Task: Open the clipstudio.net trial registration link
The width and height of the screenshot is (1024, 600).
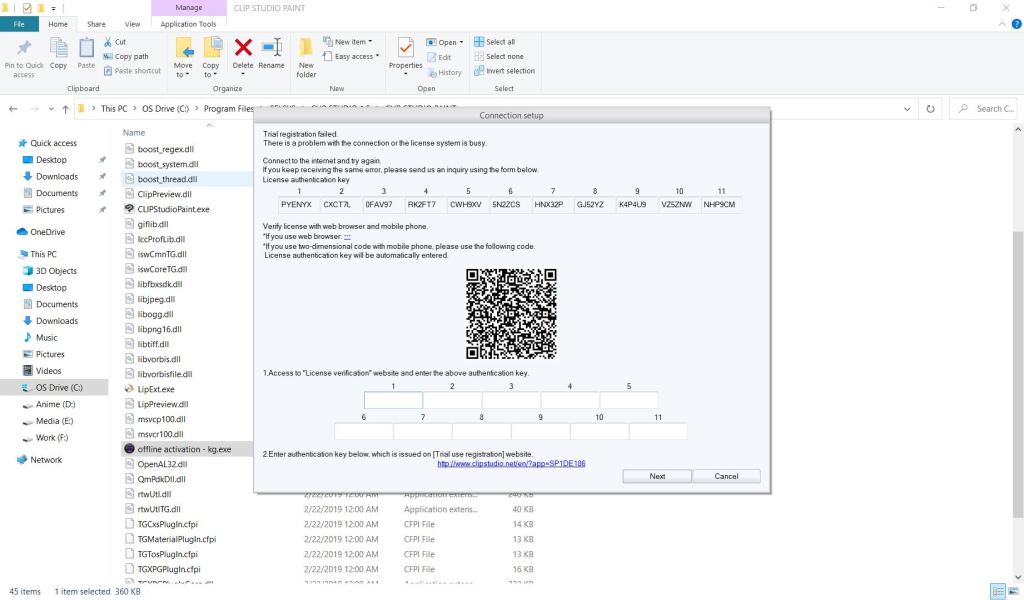Action: click(x=511, y=464)
